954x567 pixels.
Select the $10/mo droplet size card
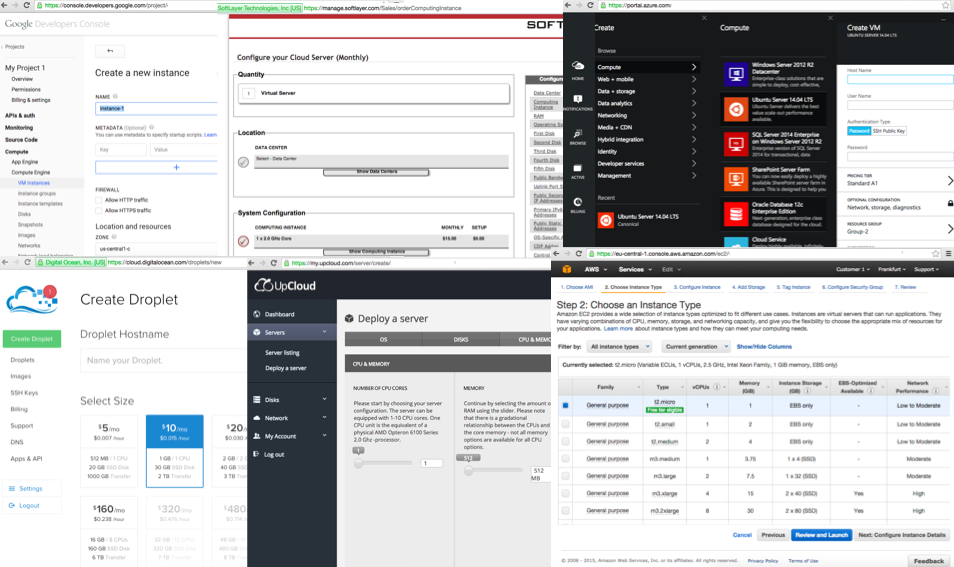click(x=175, y=451)
